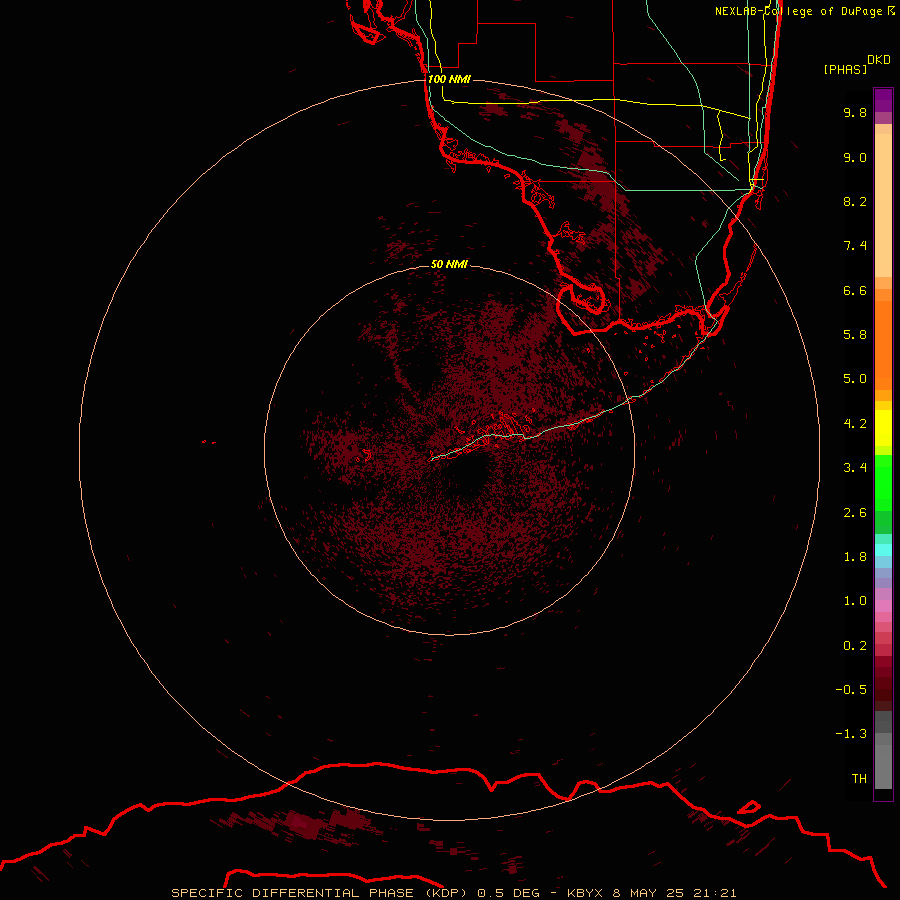
Task: Select the 1.8 scale label
Action: [x=855, y=557]
